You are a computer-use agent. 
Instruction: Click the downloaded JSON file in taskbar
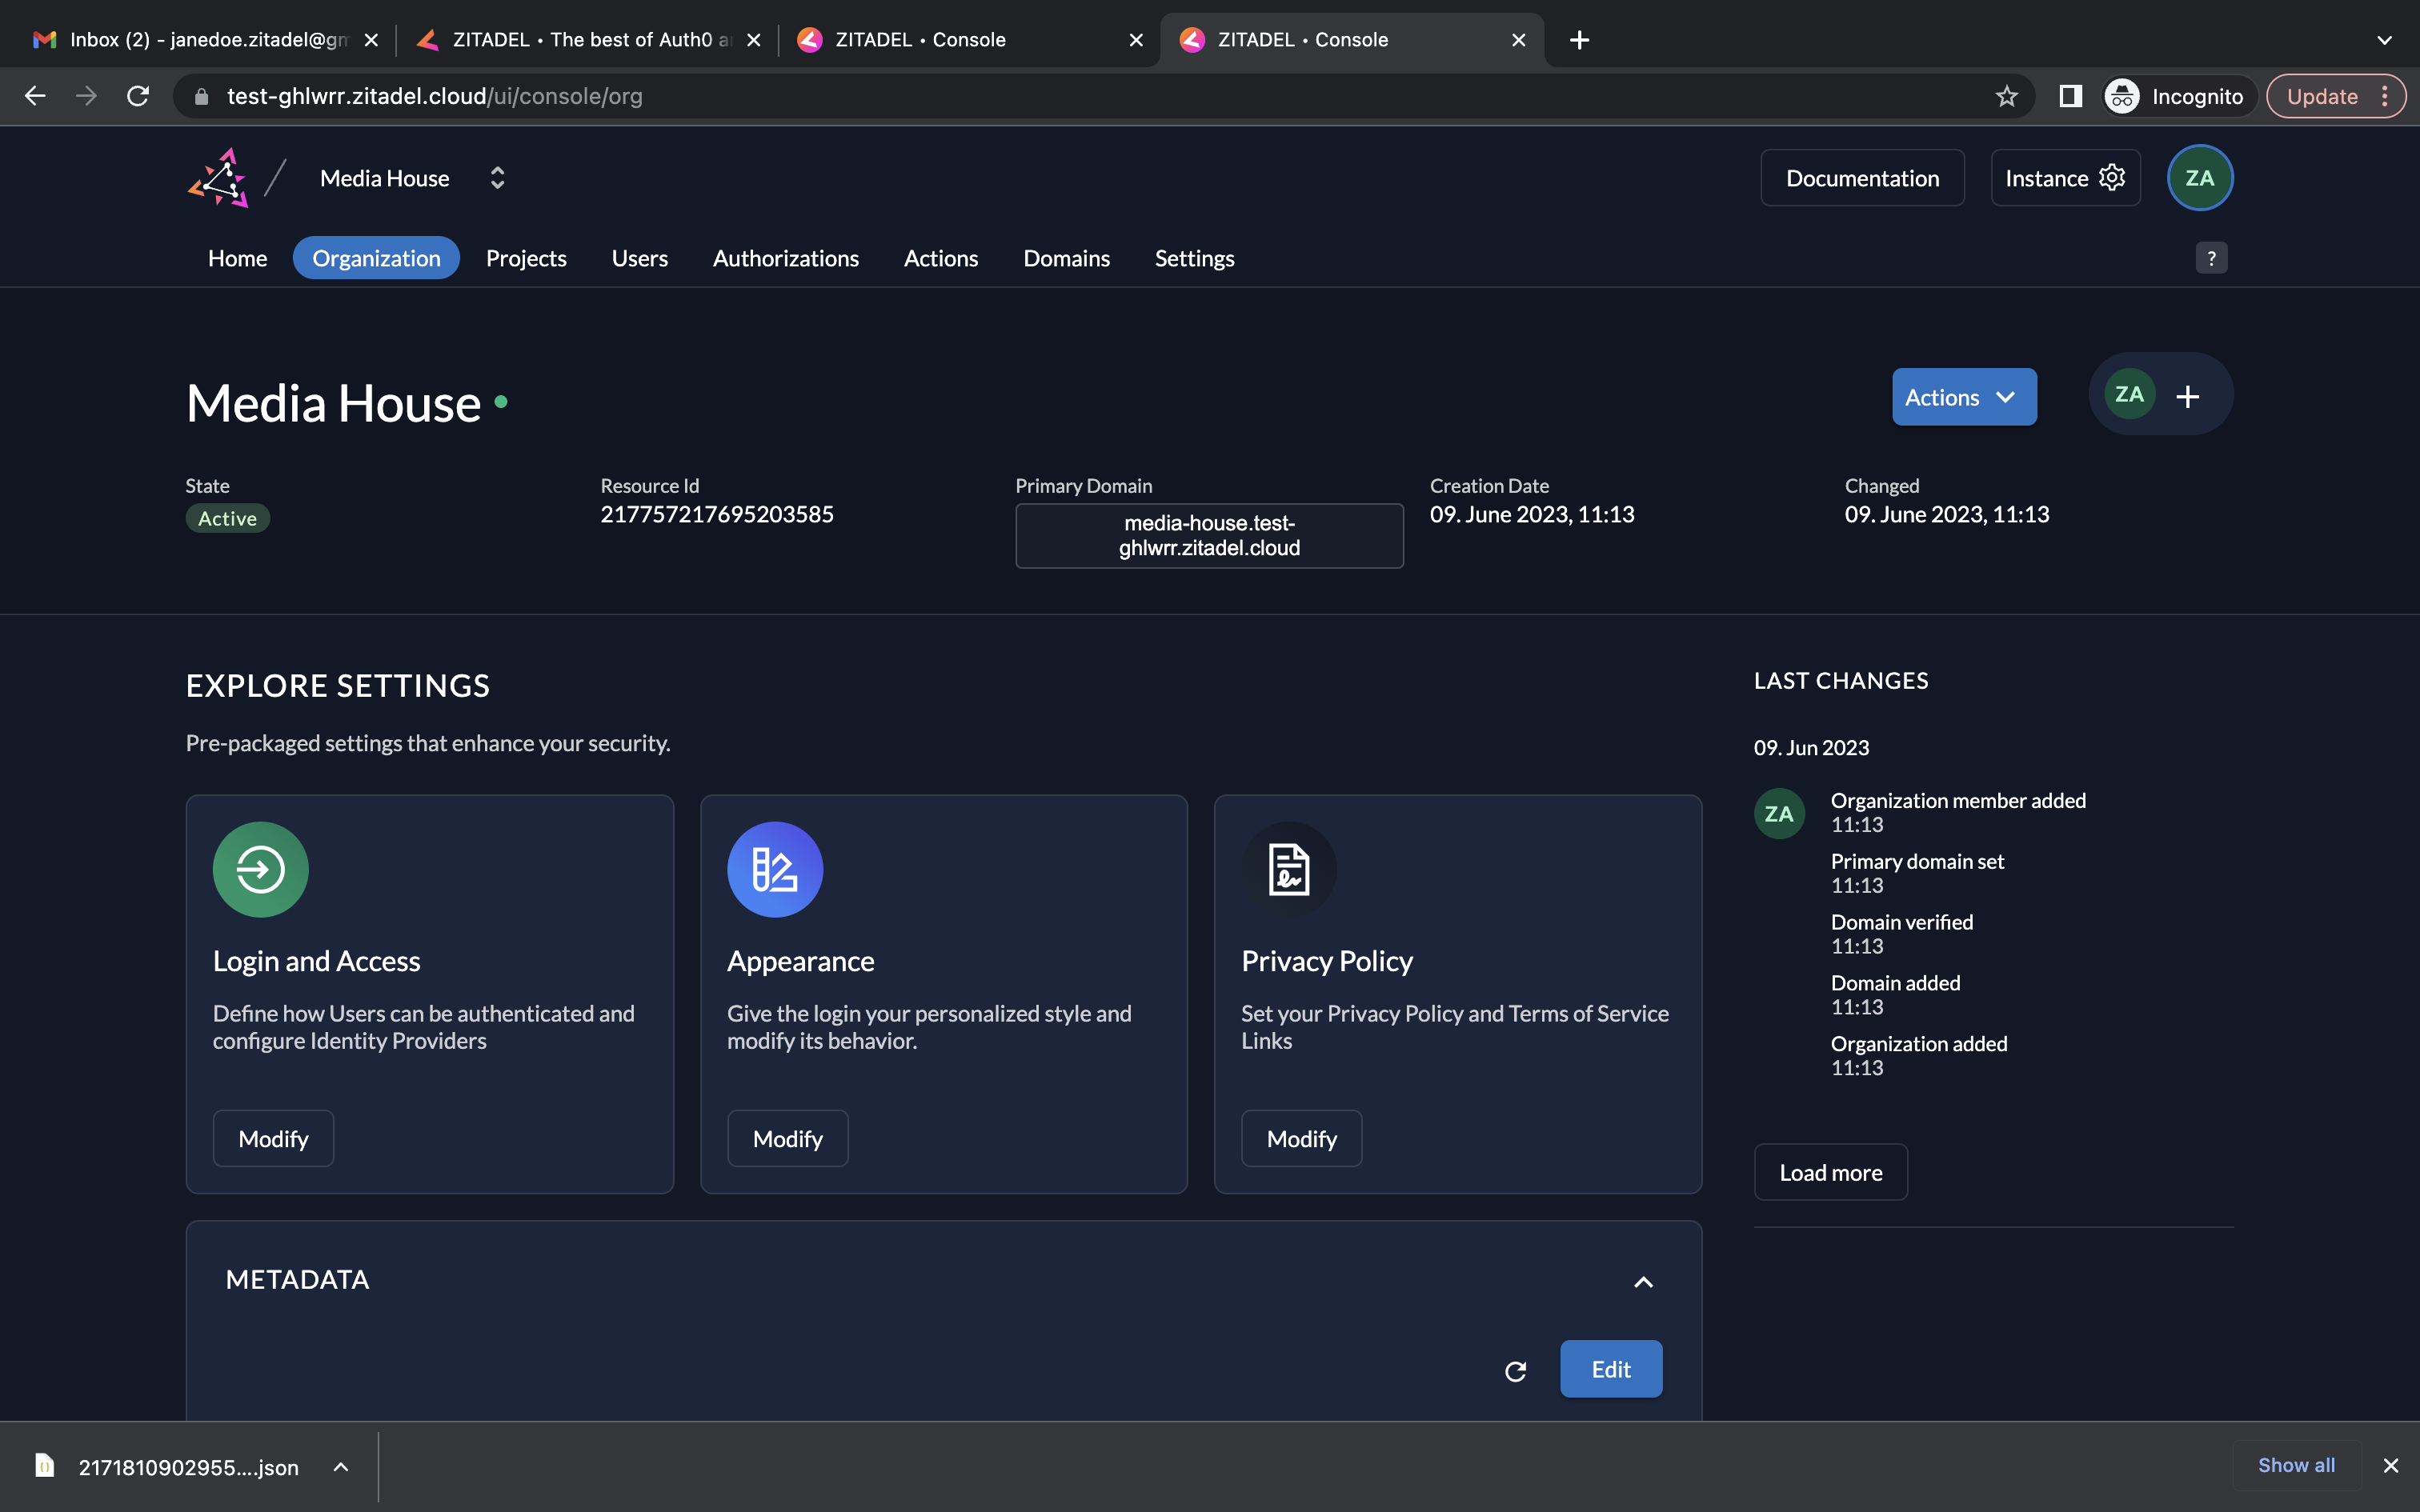tap(188, 1466)
